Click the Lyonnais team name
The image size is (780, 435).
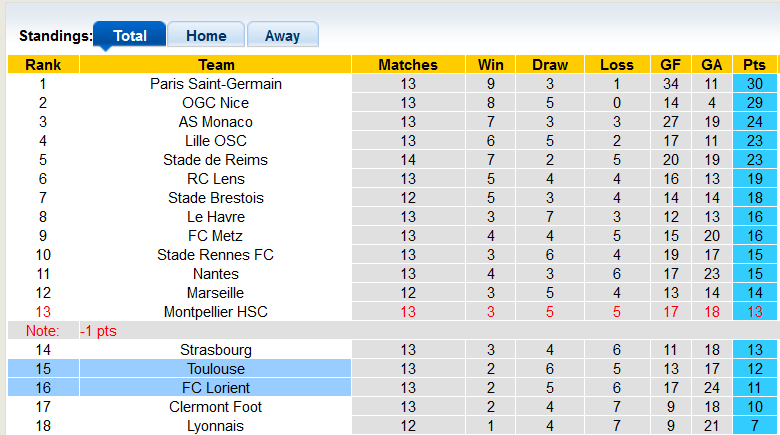(216, 426)
